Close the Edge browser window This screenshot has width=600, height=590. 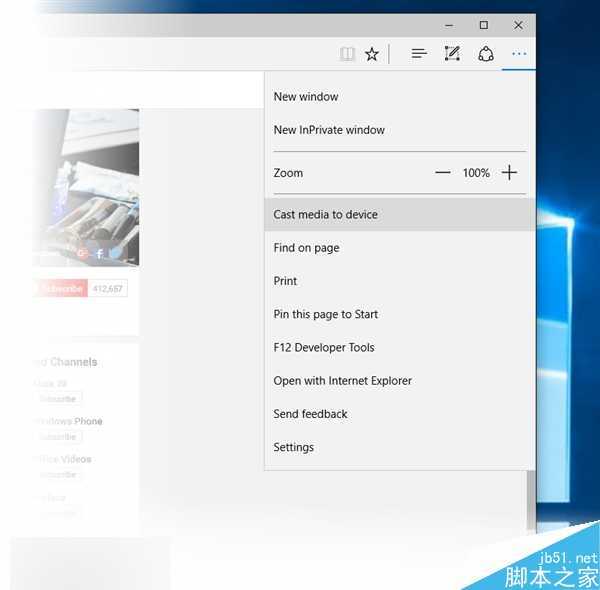tap(518, 25)
